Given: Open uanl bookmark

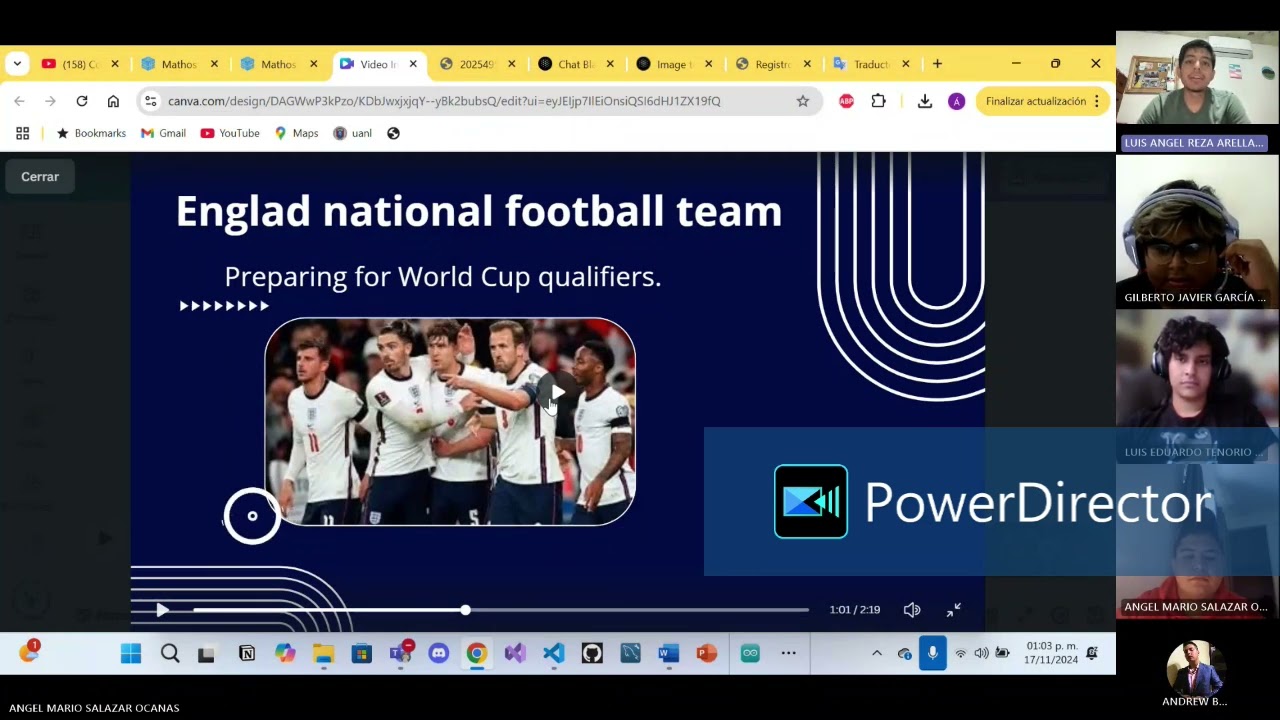Looking at the screenshot, I should pos(352,133).
